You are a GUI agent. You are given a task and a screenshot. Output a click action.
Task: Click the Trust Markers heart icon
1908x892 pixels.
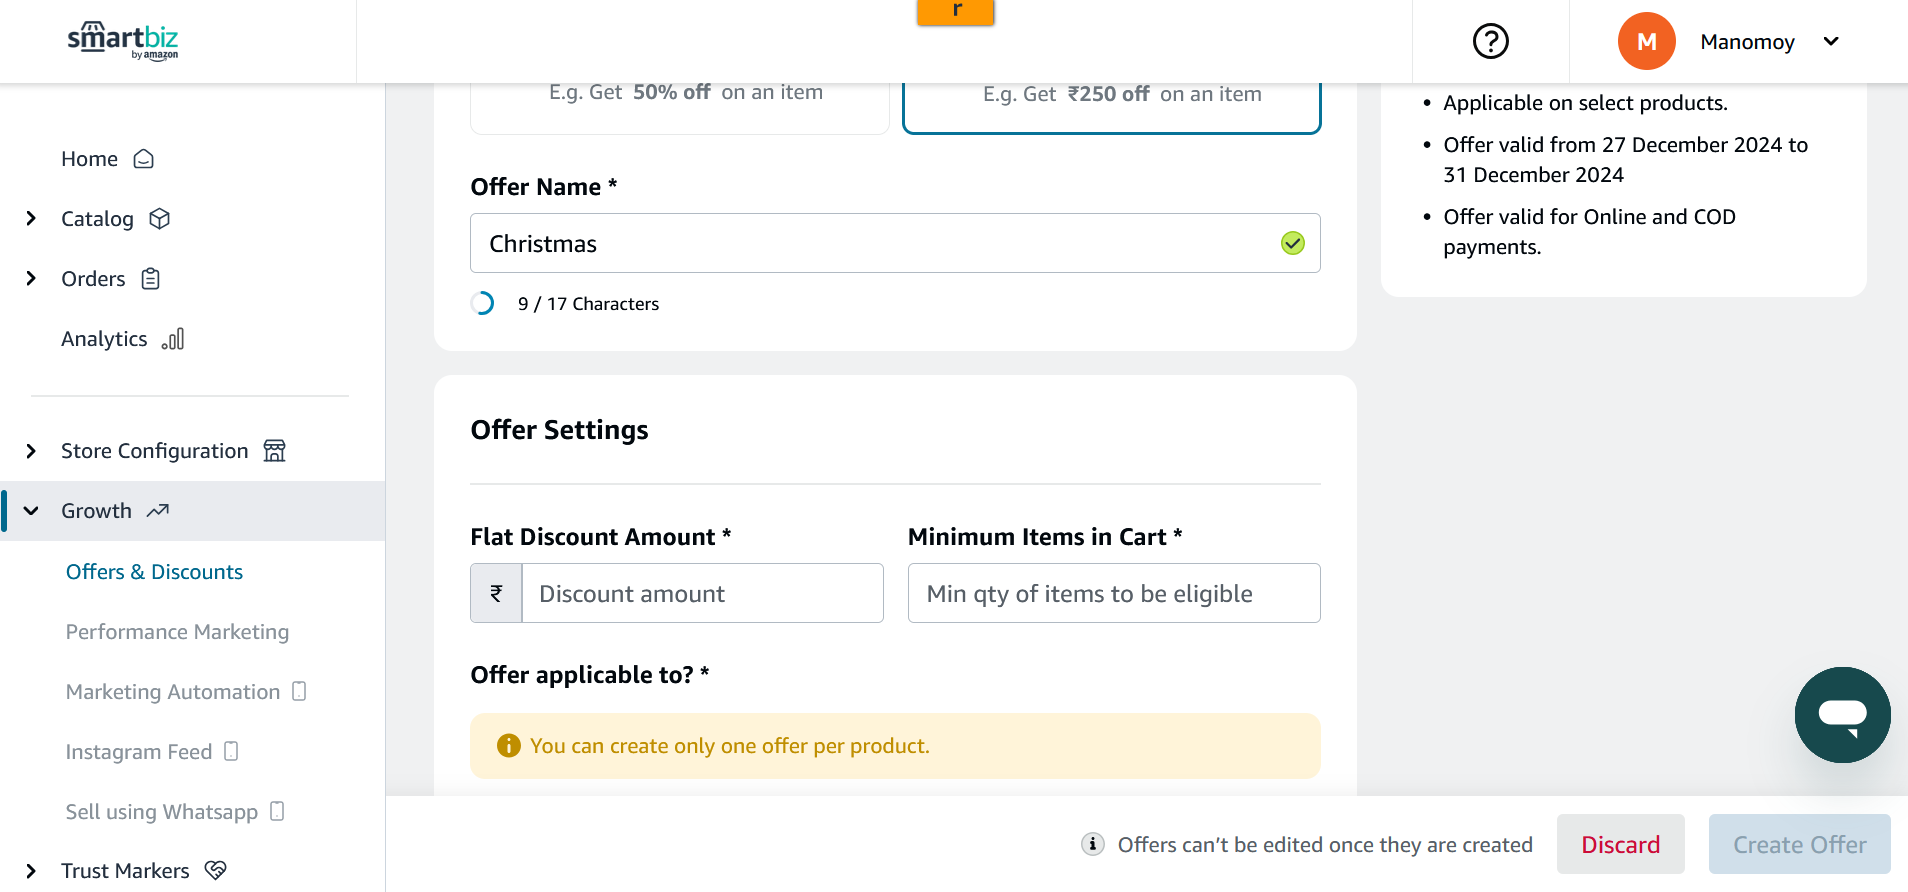pos(215,870)
